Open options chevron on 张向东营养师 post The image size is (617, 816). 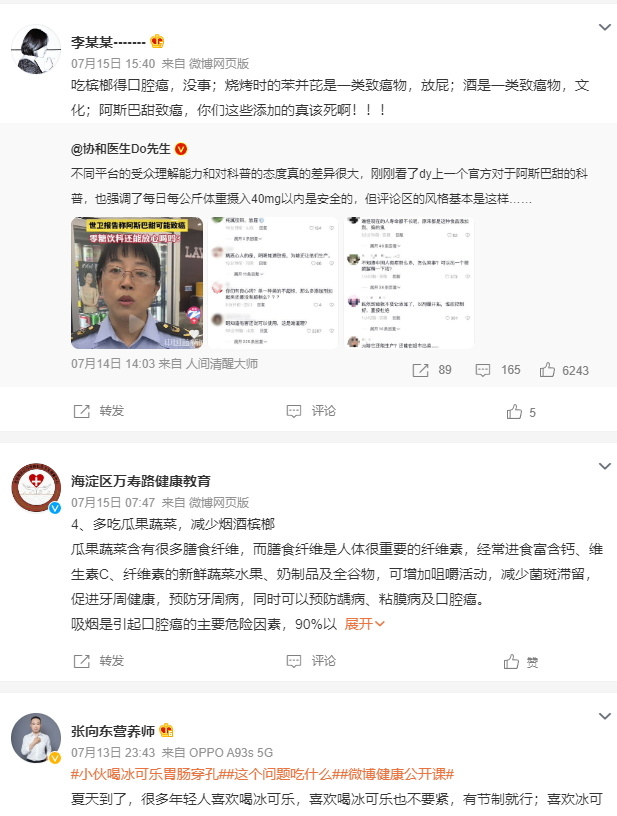click(605, 716)
